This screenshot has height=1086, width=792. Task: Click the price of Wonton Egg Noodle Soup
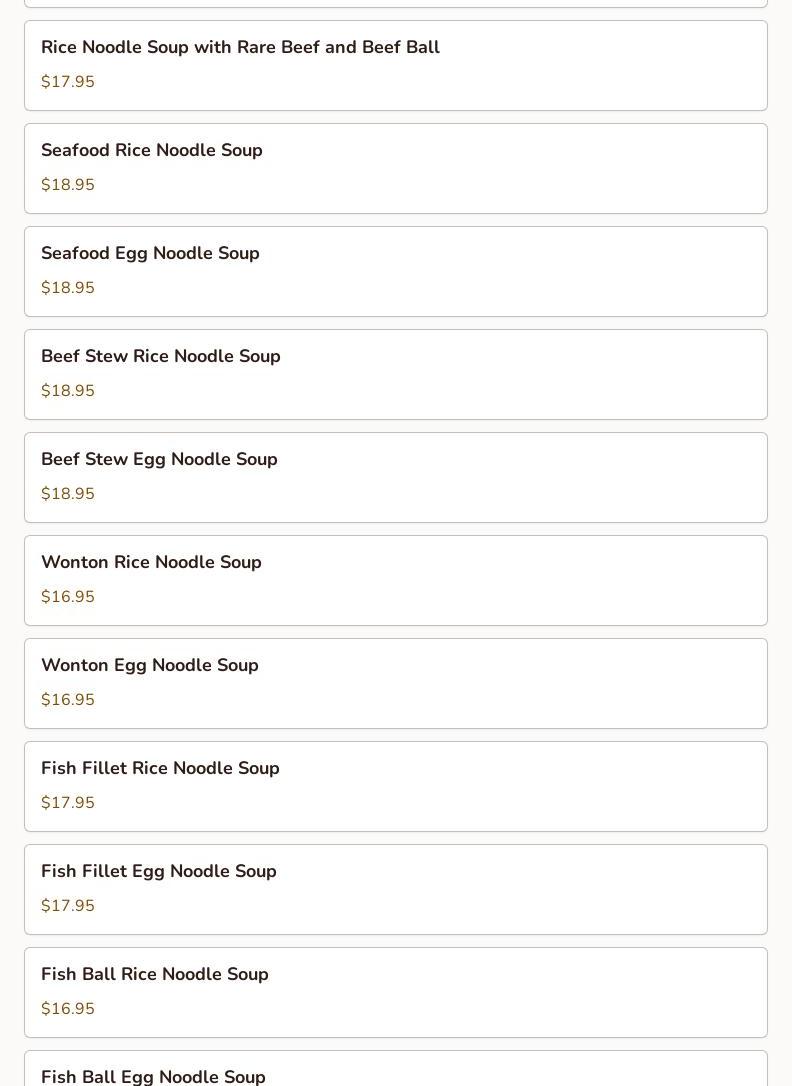(x=68, y=700)
